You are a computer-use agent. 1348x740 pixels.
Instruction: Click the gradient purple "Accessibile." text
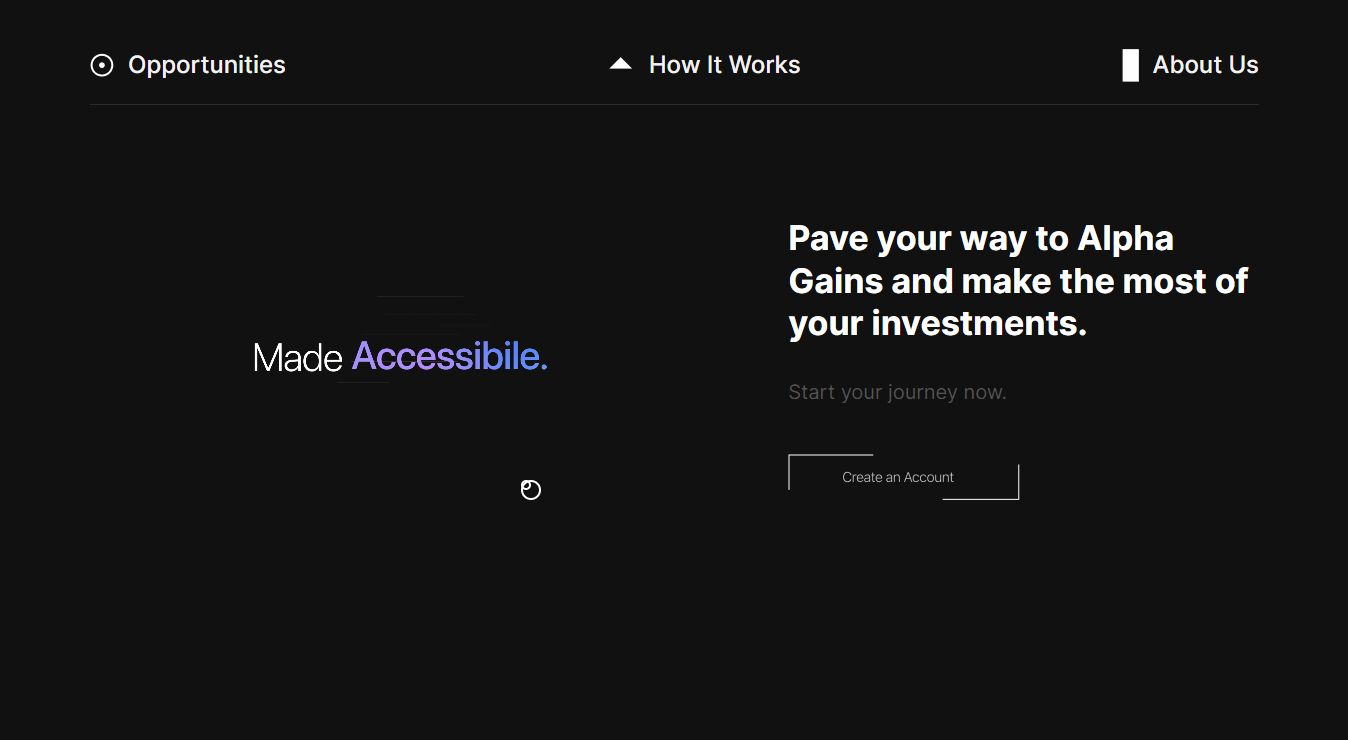[449, 356]
